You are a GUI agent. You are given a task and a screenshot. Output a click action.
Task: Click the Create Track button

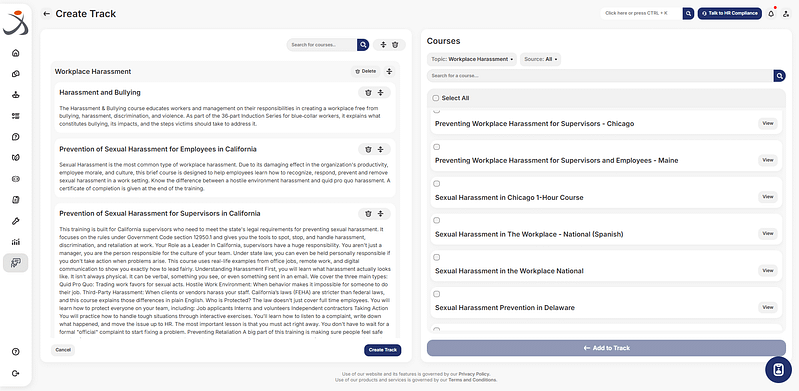pyautogui.click(x=383, y=350)
